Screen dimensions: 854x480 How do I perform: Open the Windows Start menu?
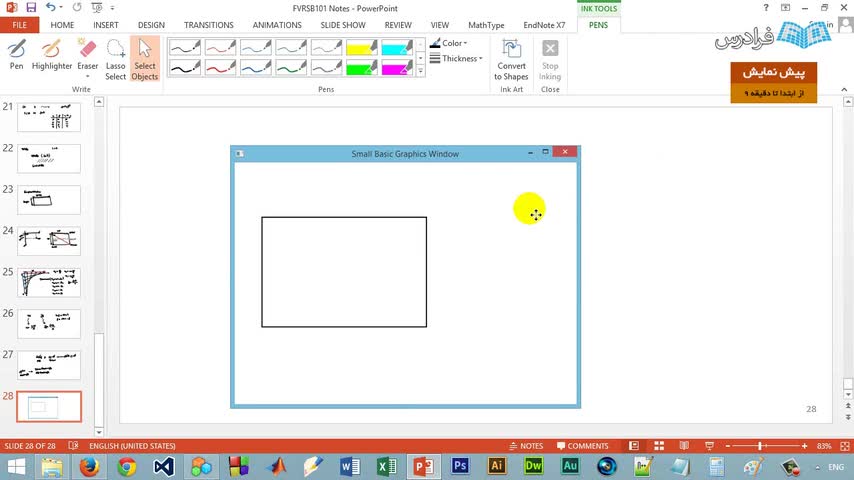tap(16, 467)
